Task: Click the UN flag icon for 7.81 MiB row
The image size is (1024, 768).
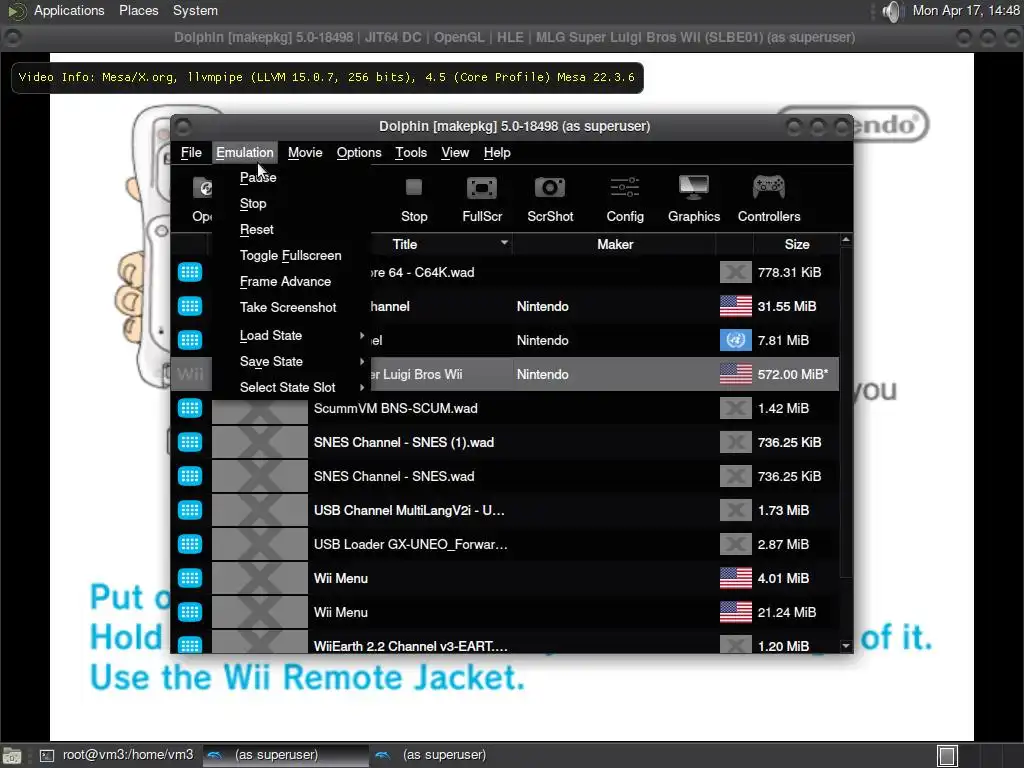Action: 735,340
